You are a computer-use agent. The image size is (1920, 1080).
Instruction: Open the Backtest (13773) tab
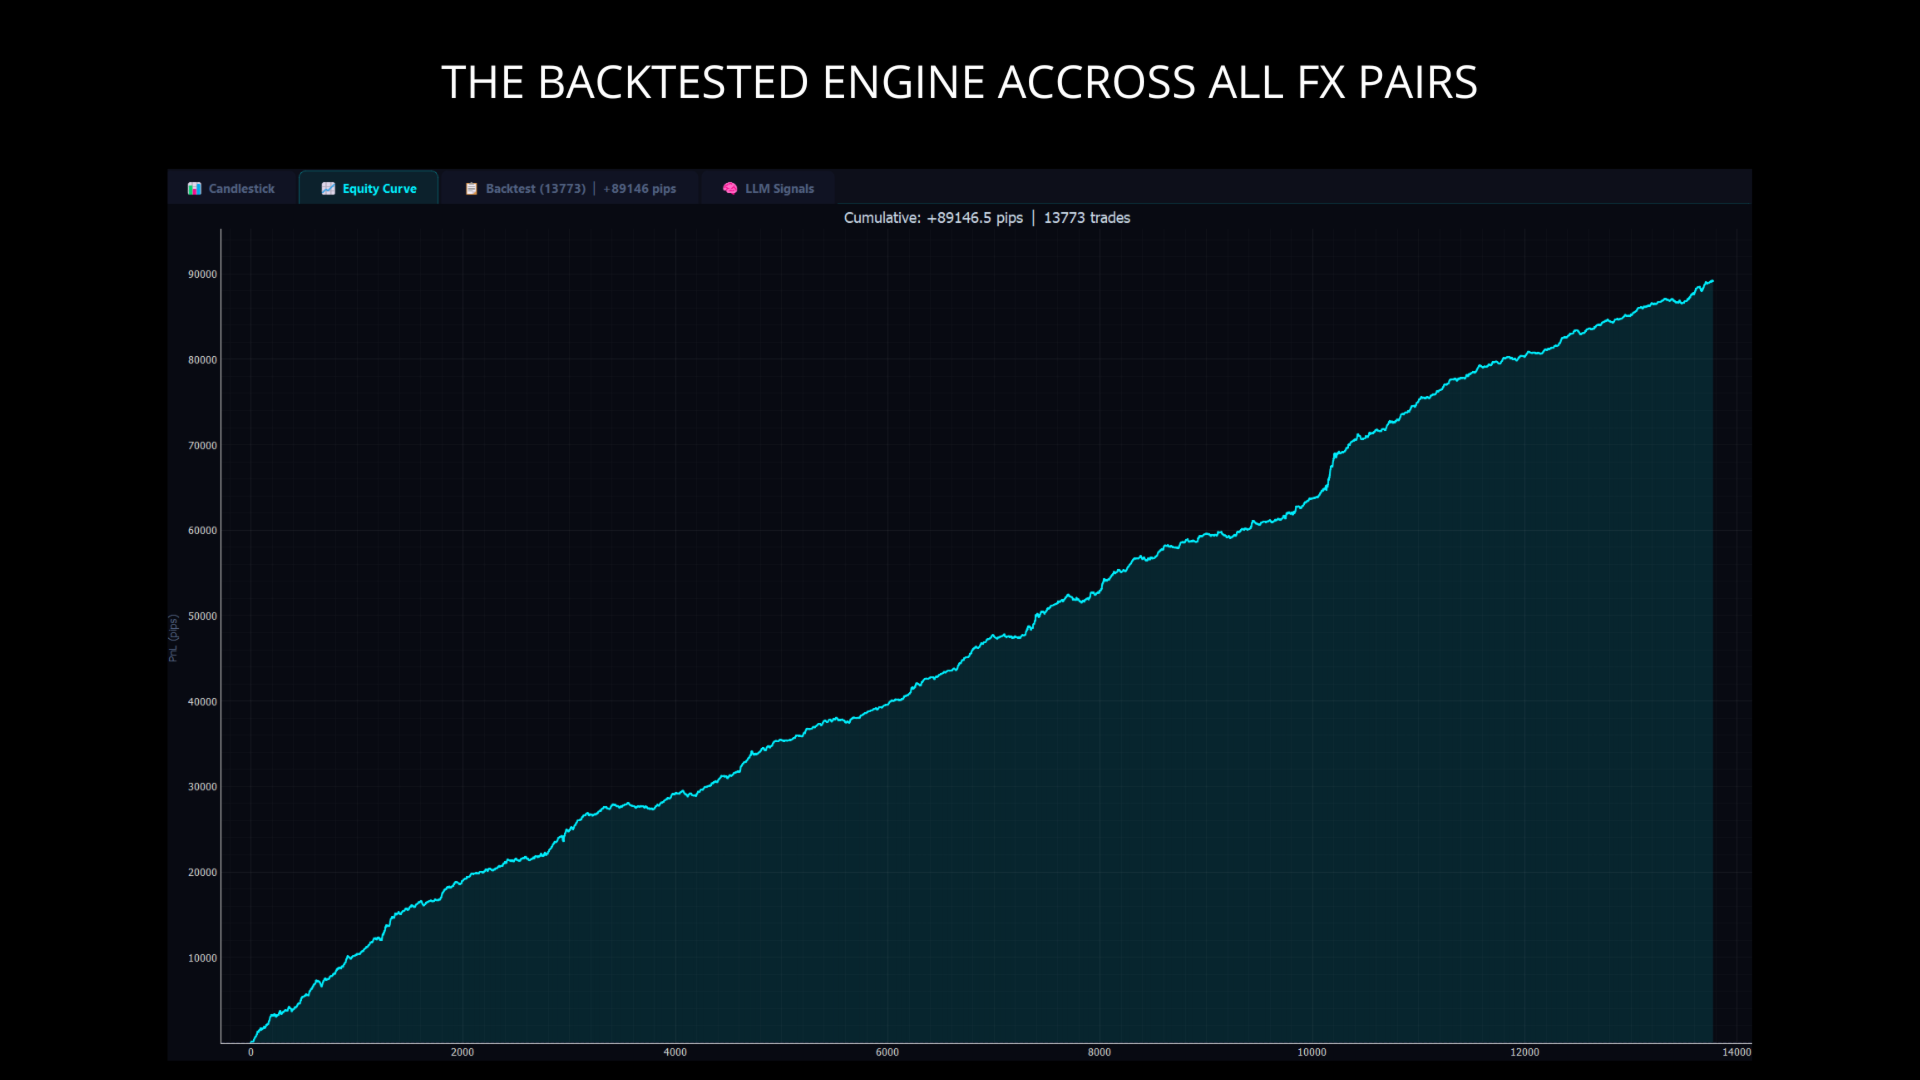tap(535, 188)
